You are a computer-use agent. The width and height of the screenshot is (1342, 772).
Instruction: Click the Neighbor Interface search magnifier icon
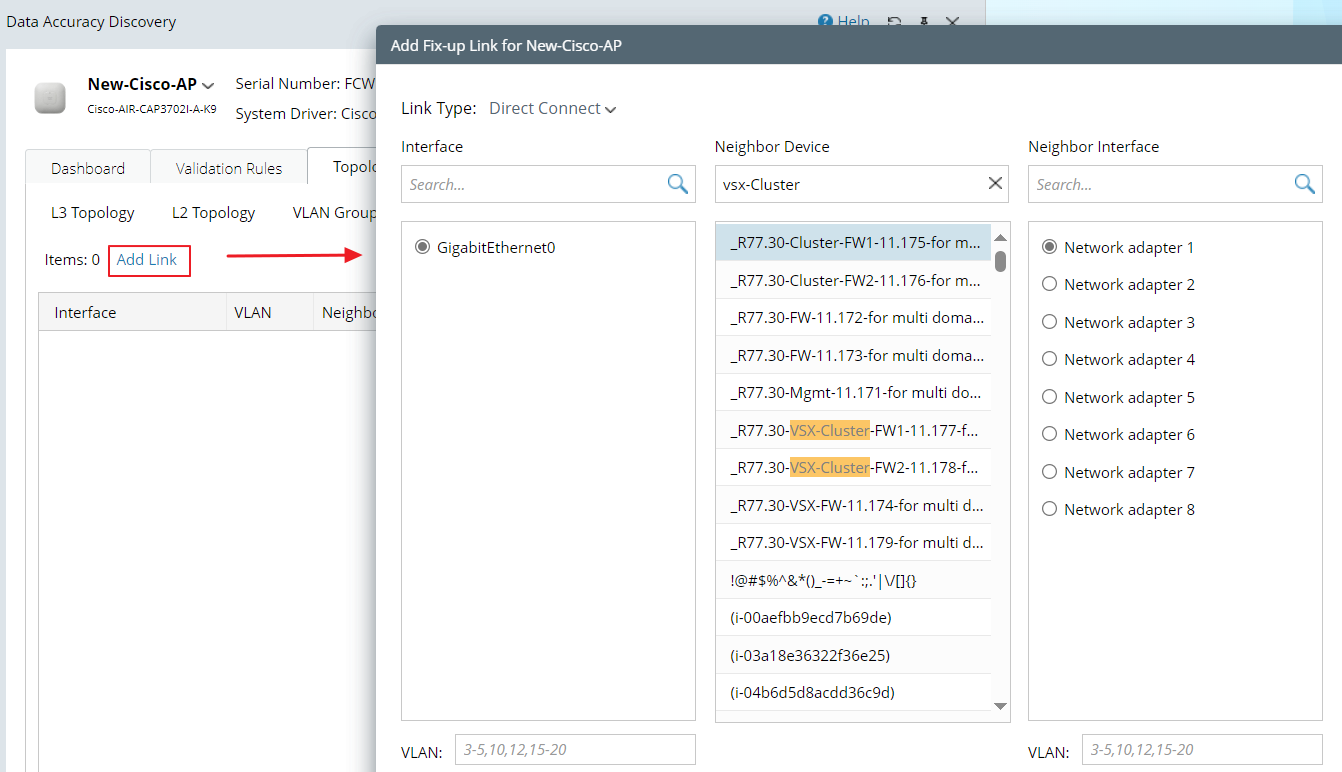click(1304, 183)
